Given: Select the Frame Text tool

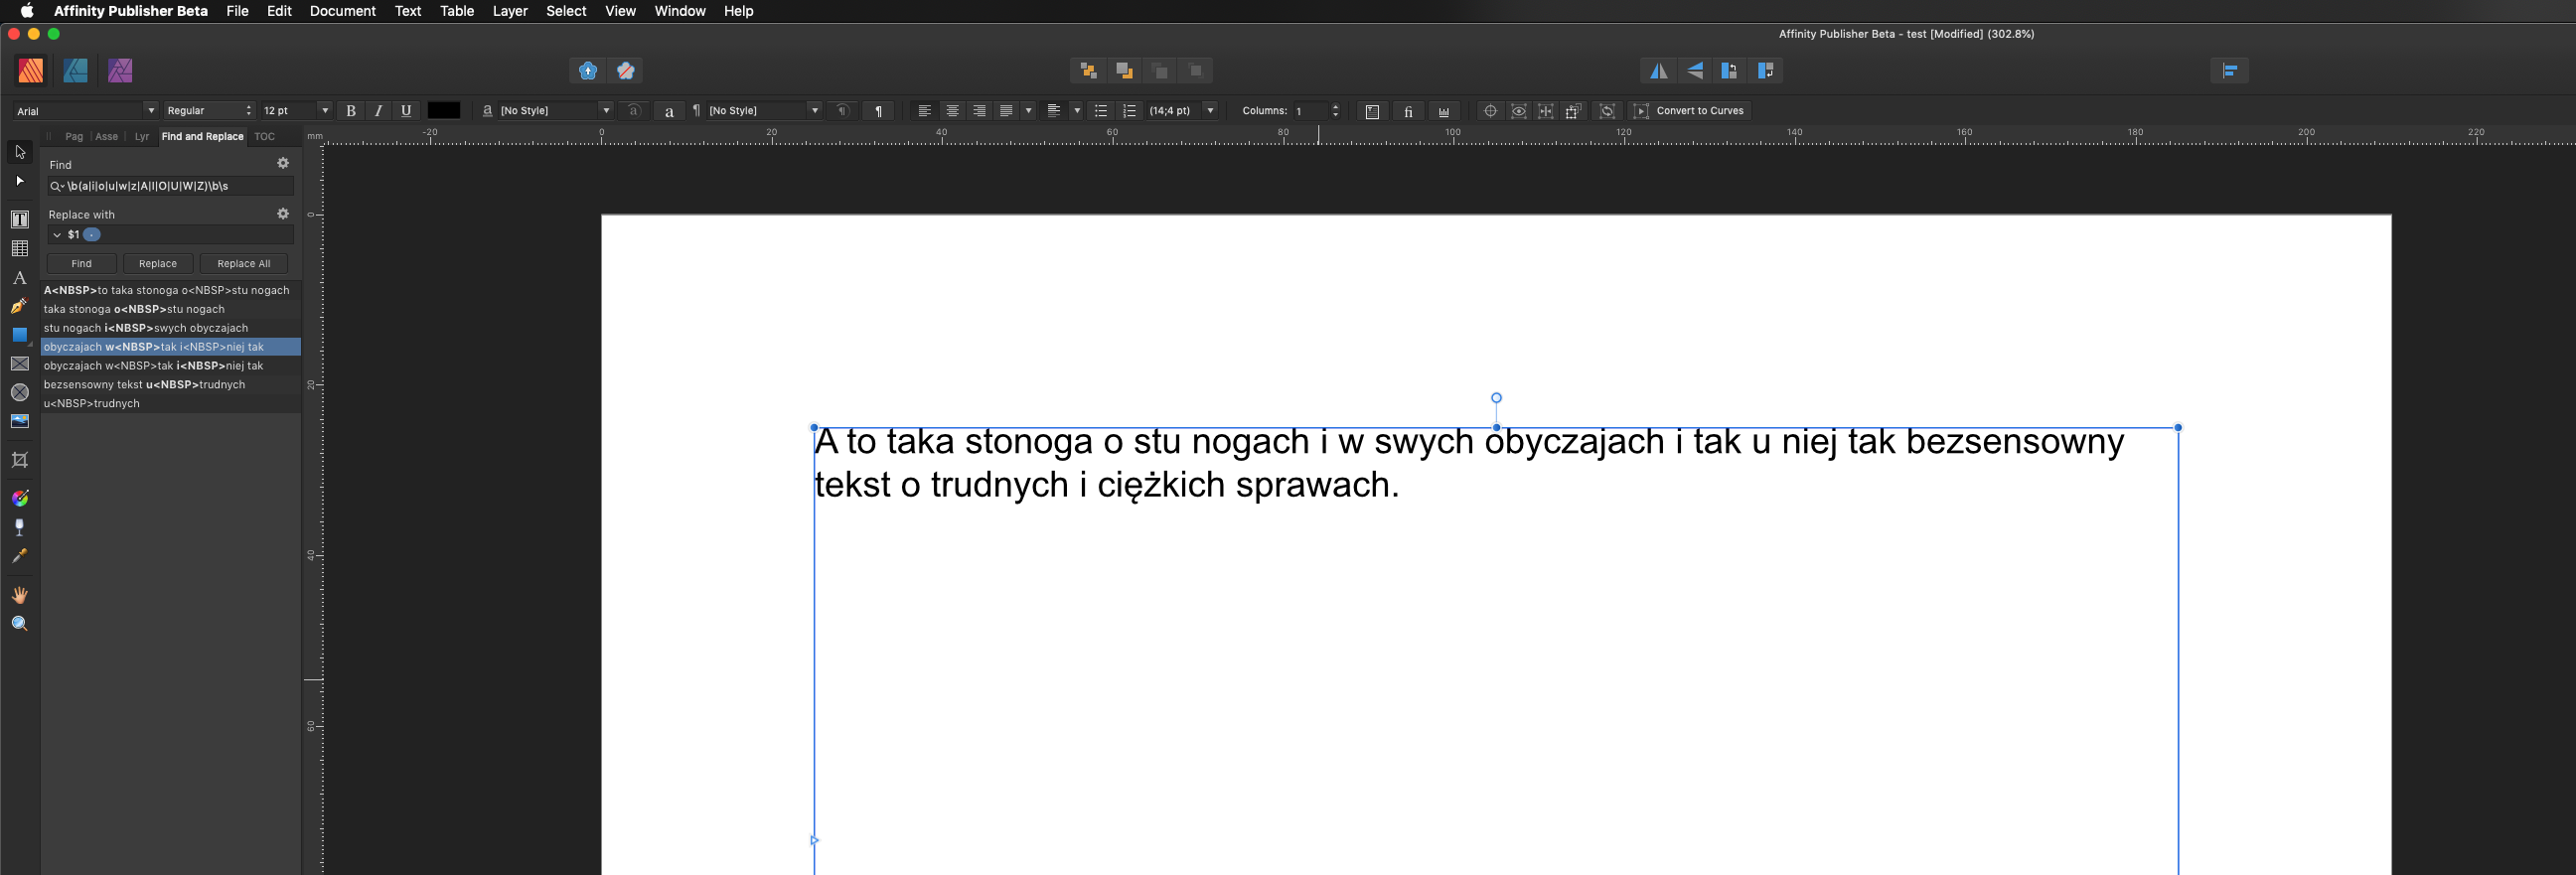Looking at the screenshot, I should [20, 219].
